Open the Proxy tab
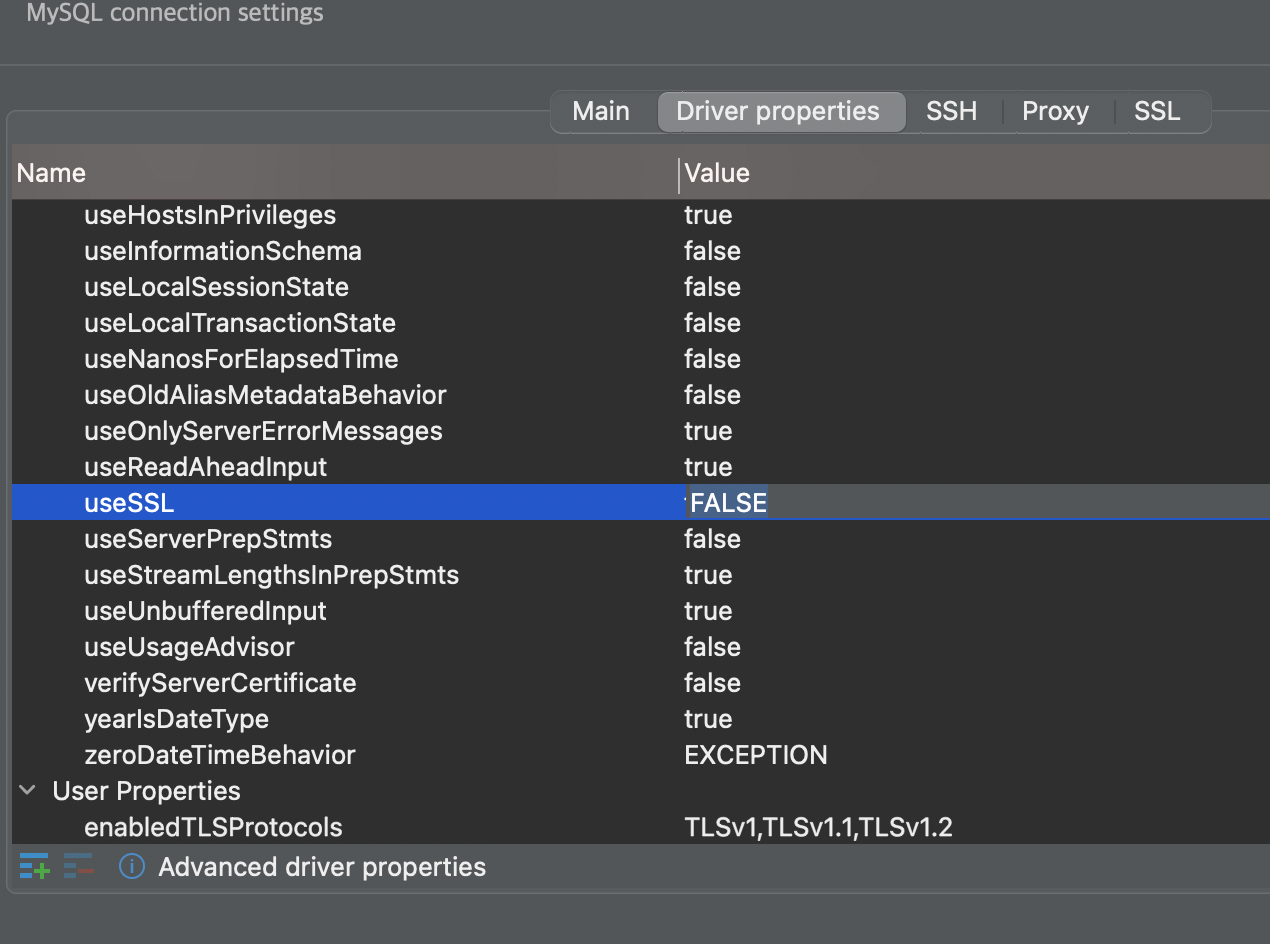Viewport: 1270px width, 944px height. [x=1055, y=111]
